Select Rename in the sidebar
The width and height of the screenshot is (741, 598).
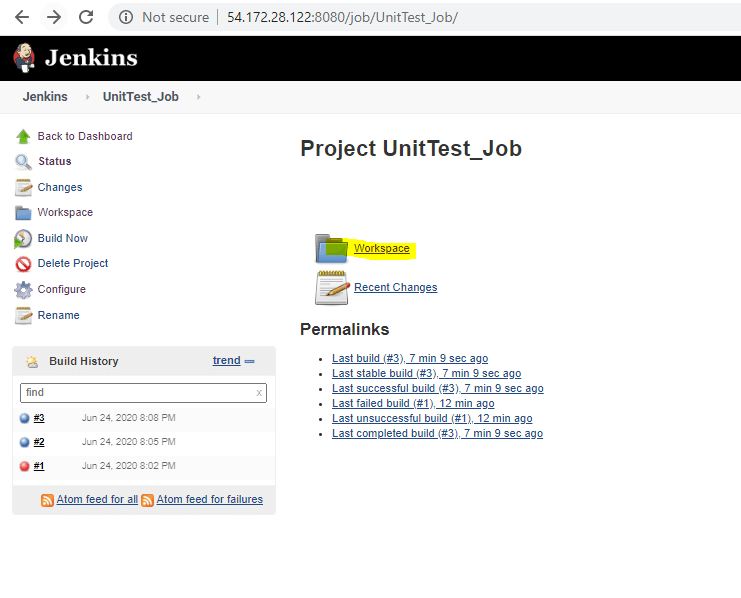click(59, 315)
